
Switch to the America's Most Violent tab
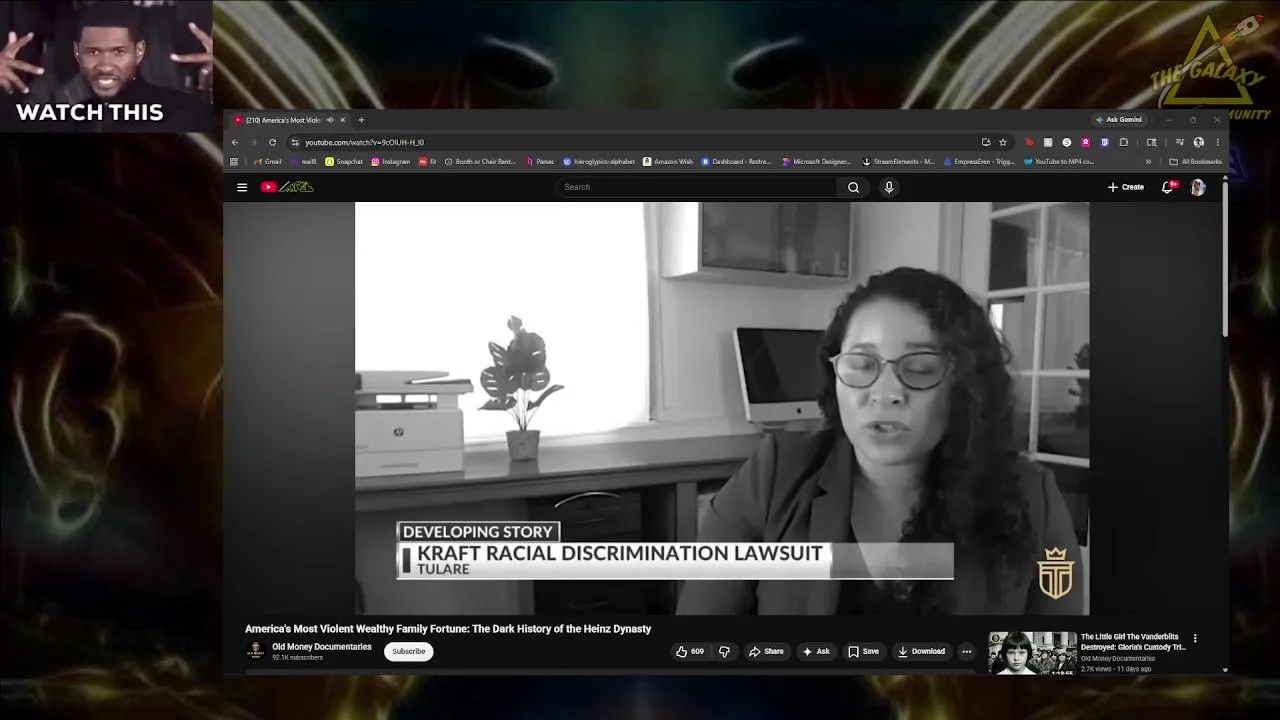[x=286, y=120]
